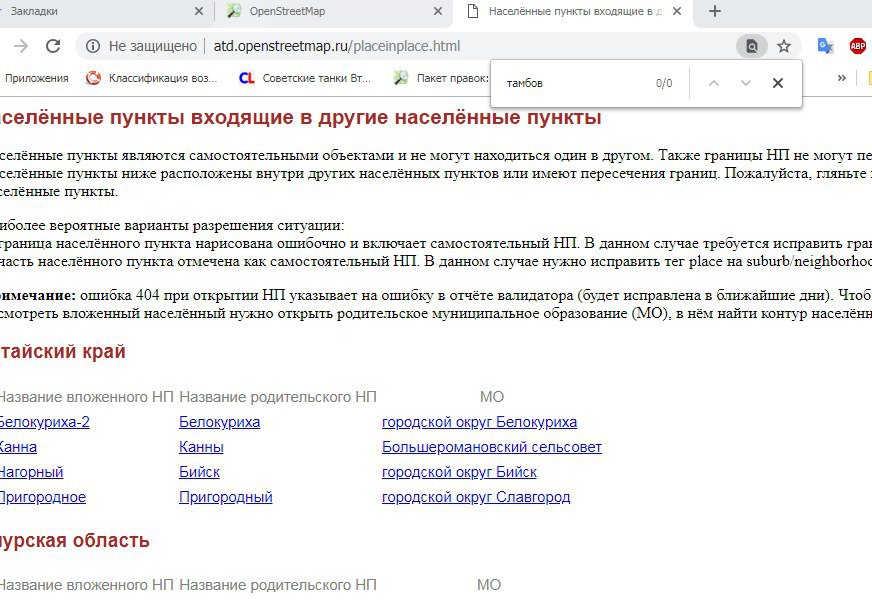Go to previous find result arrow
Screen dimensions: 872x604
click(x=713, y=83)
